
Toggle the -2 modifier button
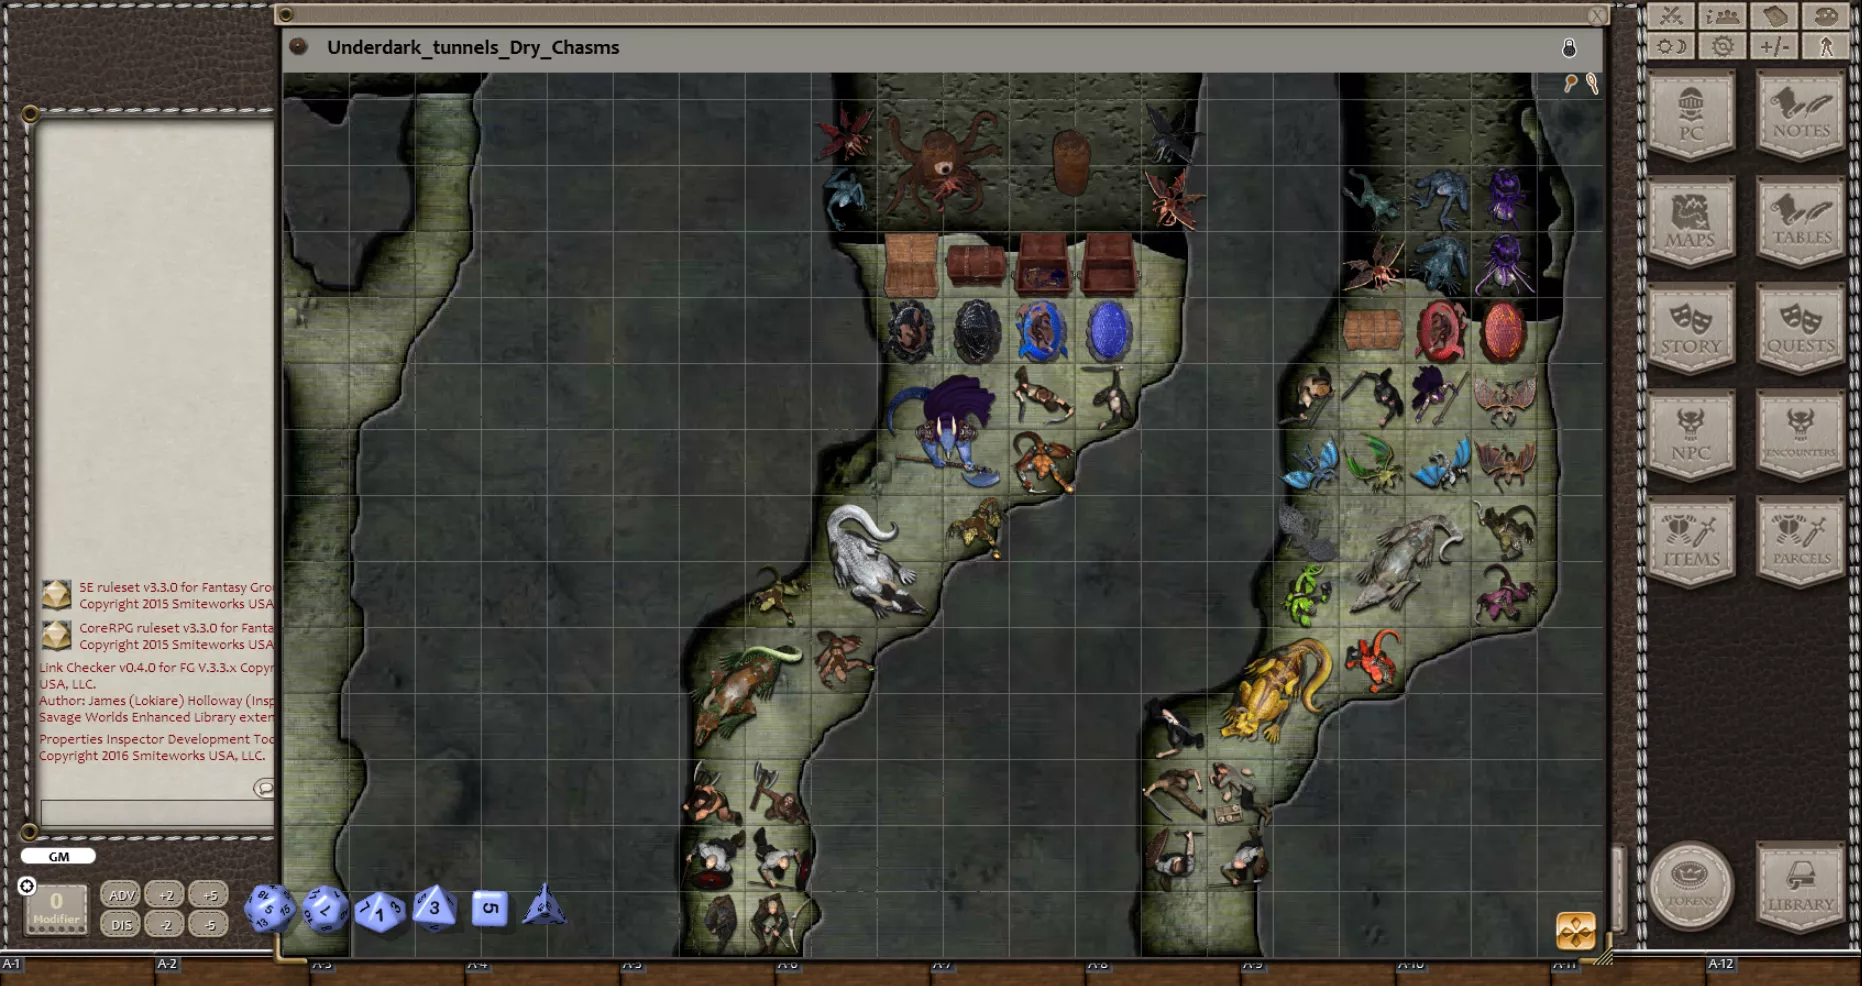point(165,925)
